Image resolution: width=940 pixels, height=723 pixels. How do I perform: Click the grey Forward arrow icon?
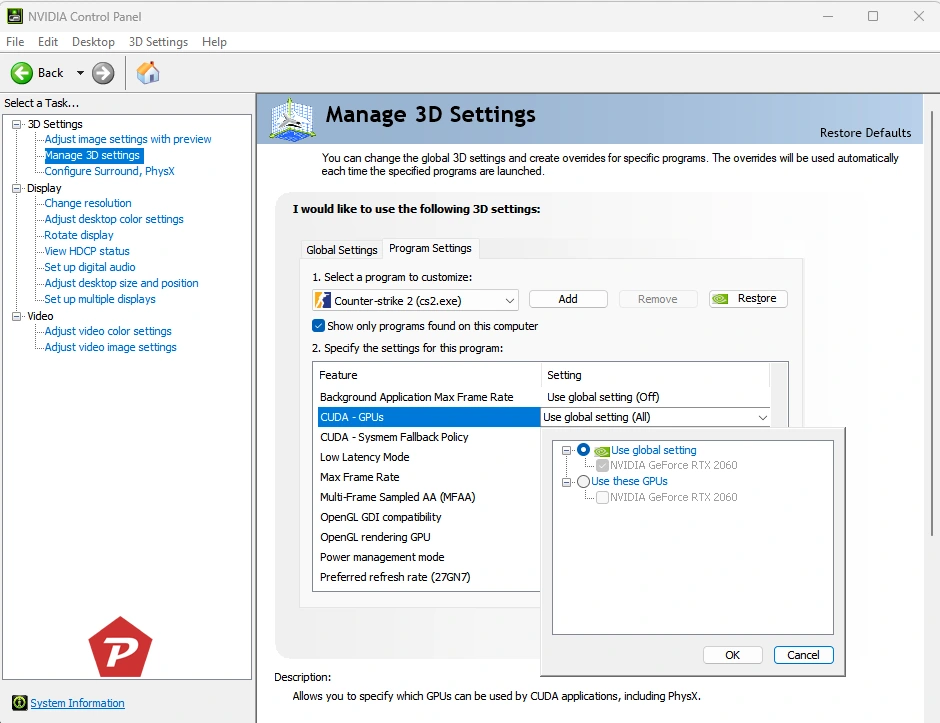click(x=103, y=73)
